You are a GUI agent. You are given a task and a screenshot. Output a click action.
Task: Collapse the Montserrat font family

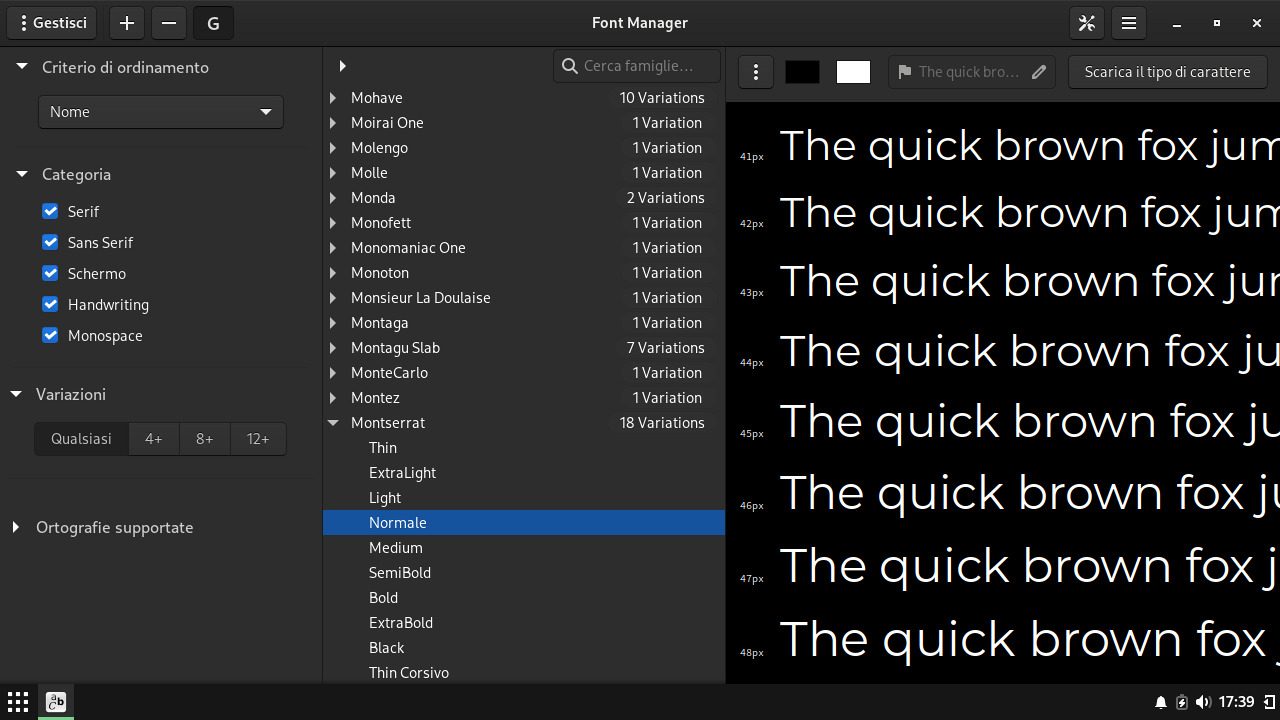click(333, 423)
